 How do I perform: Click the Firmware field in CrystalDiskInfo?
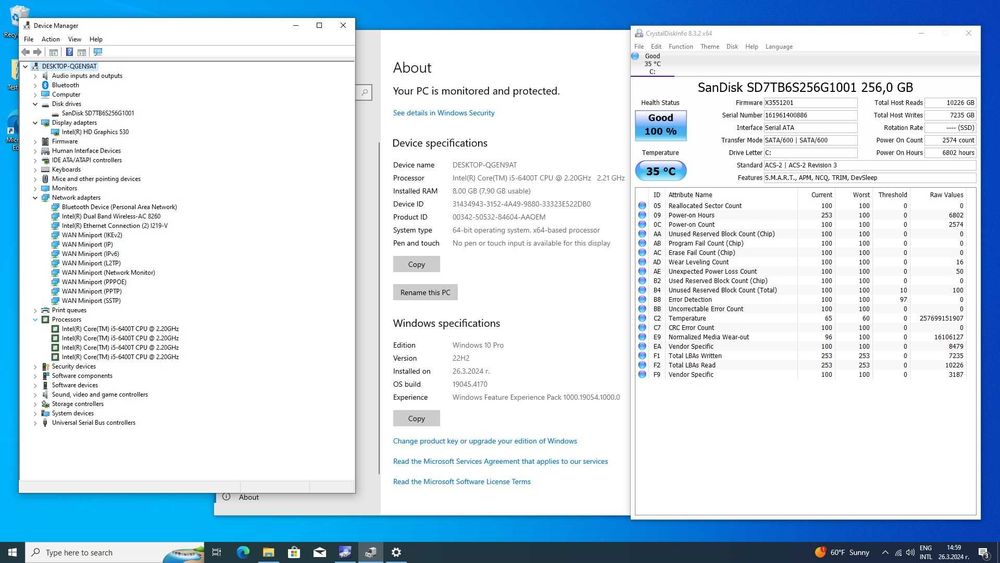click(x=811, y=103)
